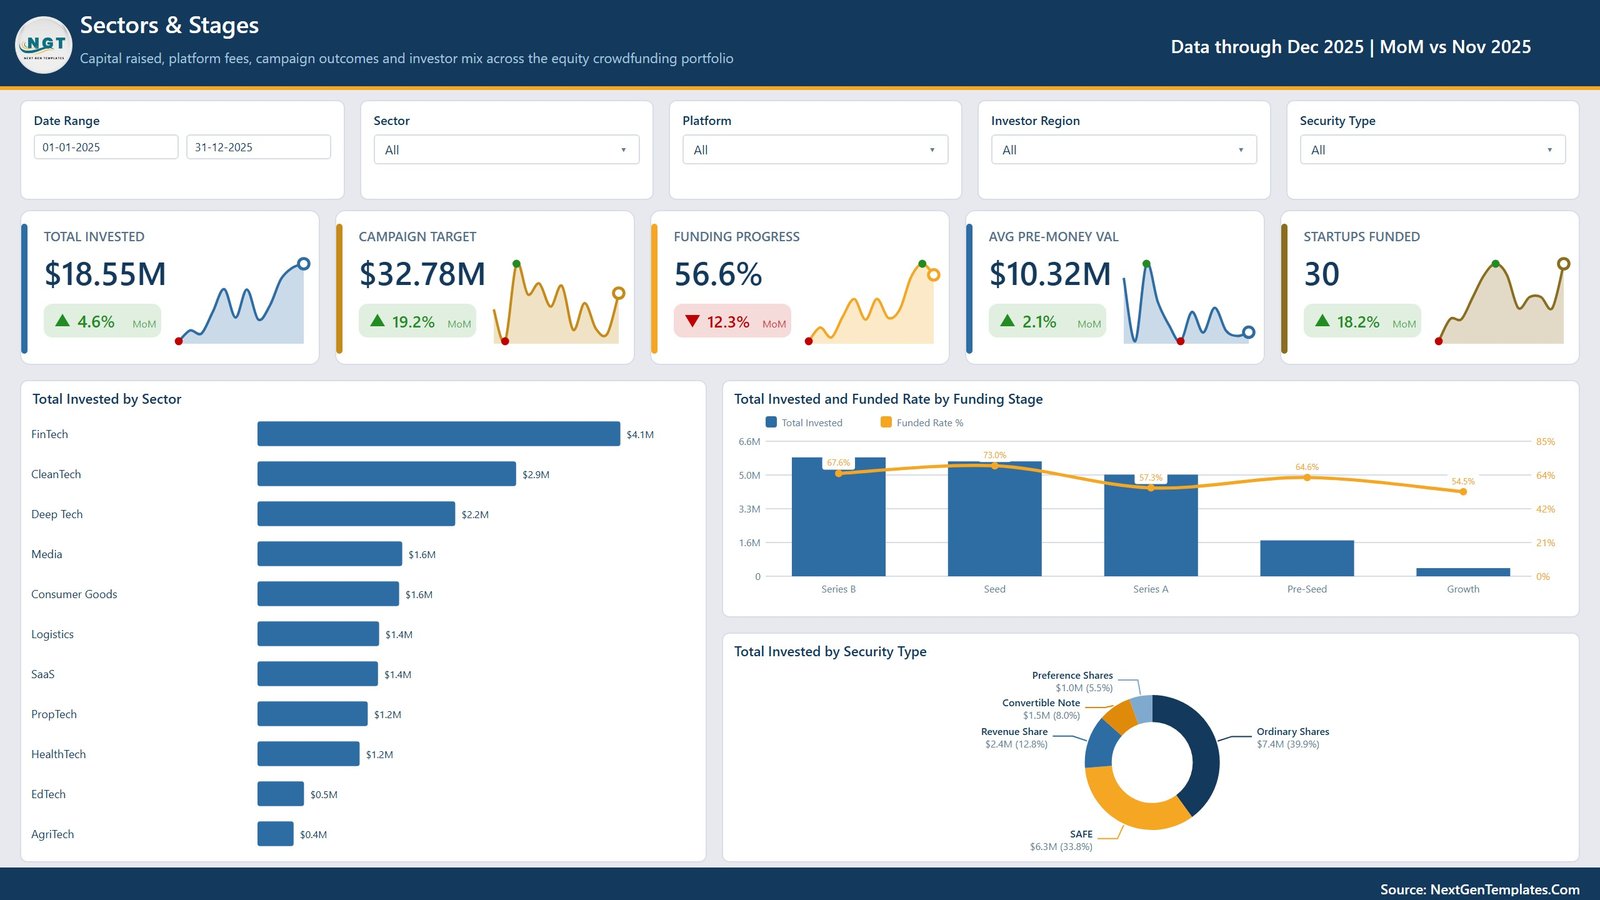Open the Sector dropdown

coord(506,150)
